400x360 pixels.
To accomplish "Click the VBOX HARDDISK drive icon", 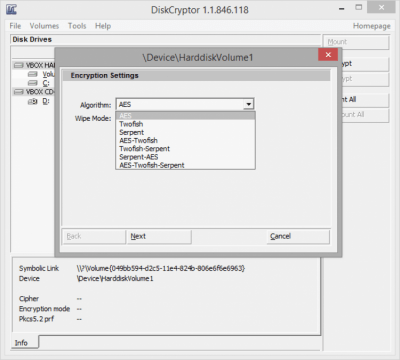I will tap(19, 65).
